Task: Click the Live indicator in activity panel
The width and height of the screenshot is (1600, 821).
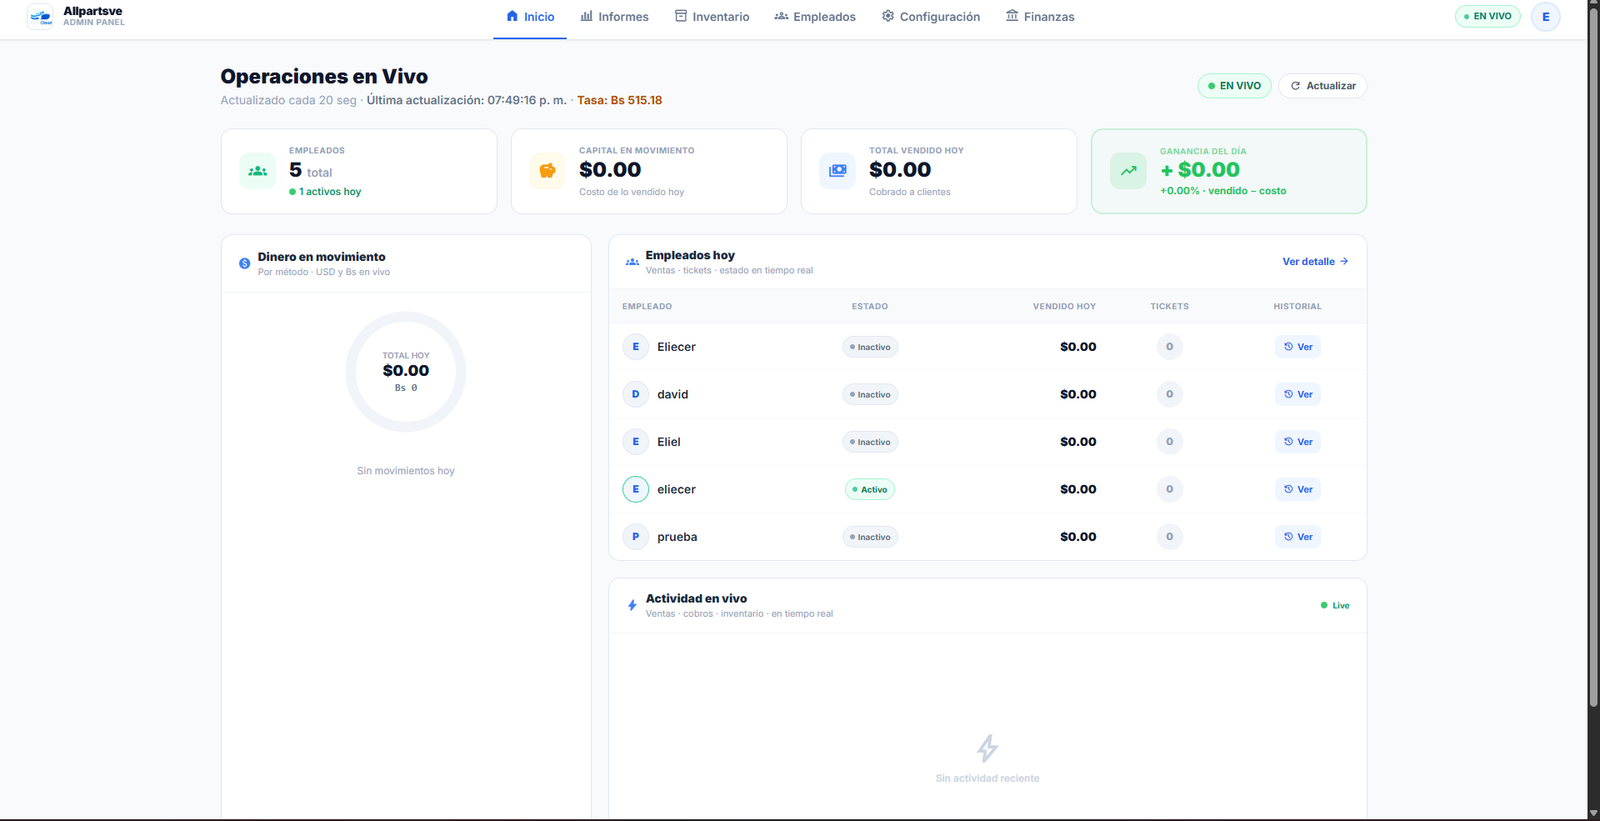Action: point(1335,606)
